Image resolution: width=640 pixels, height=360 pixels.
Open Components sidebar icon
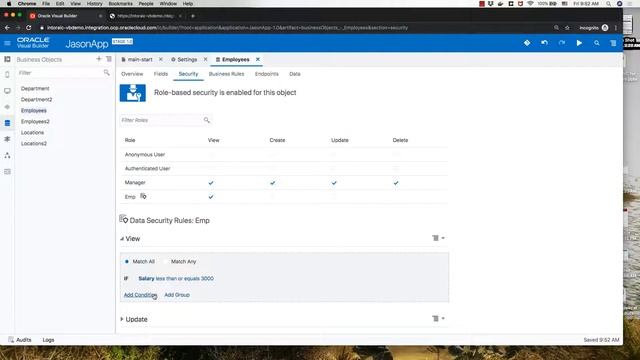click(7, 139)
